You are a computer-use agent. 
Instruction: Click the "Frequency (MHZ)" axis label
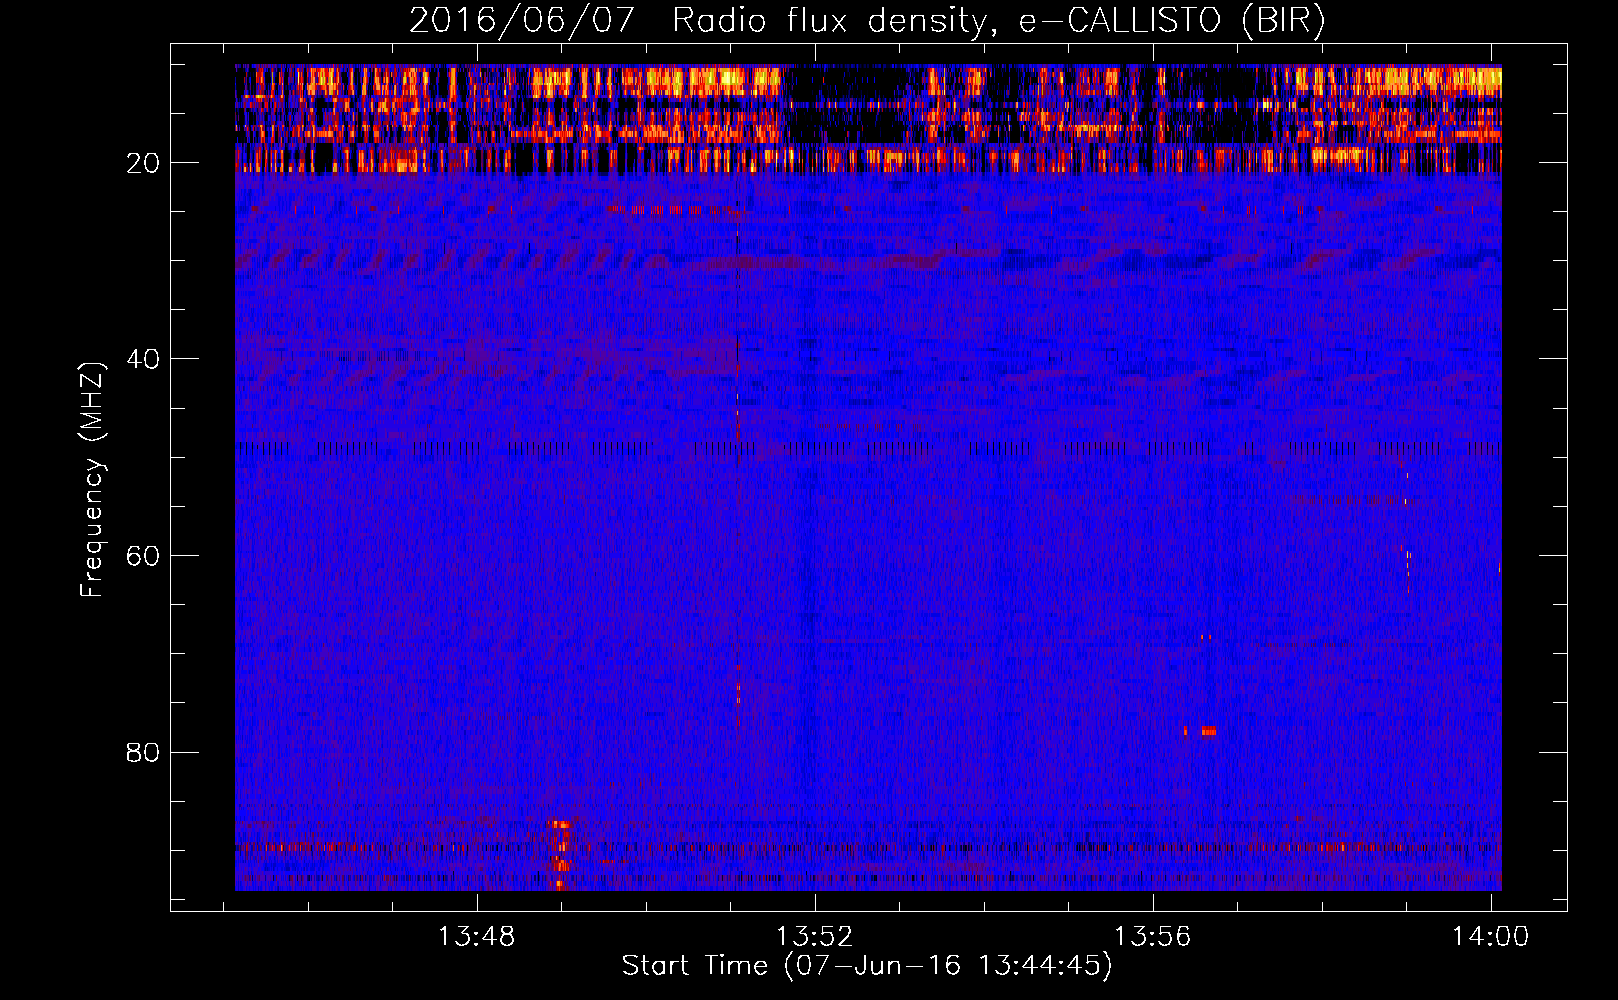pos(92,481)
